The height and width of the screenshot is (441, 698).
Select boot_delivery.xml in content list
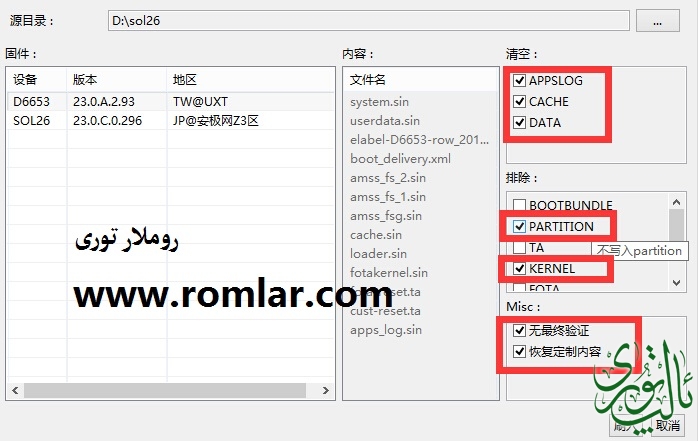(x=400, y=159)
